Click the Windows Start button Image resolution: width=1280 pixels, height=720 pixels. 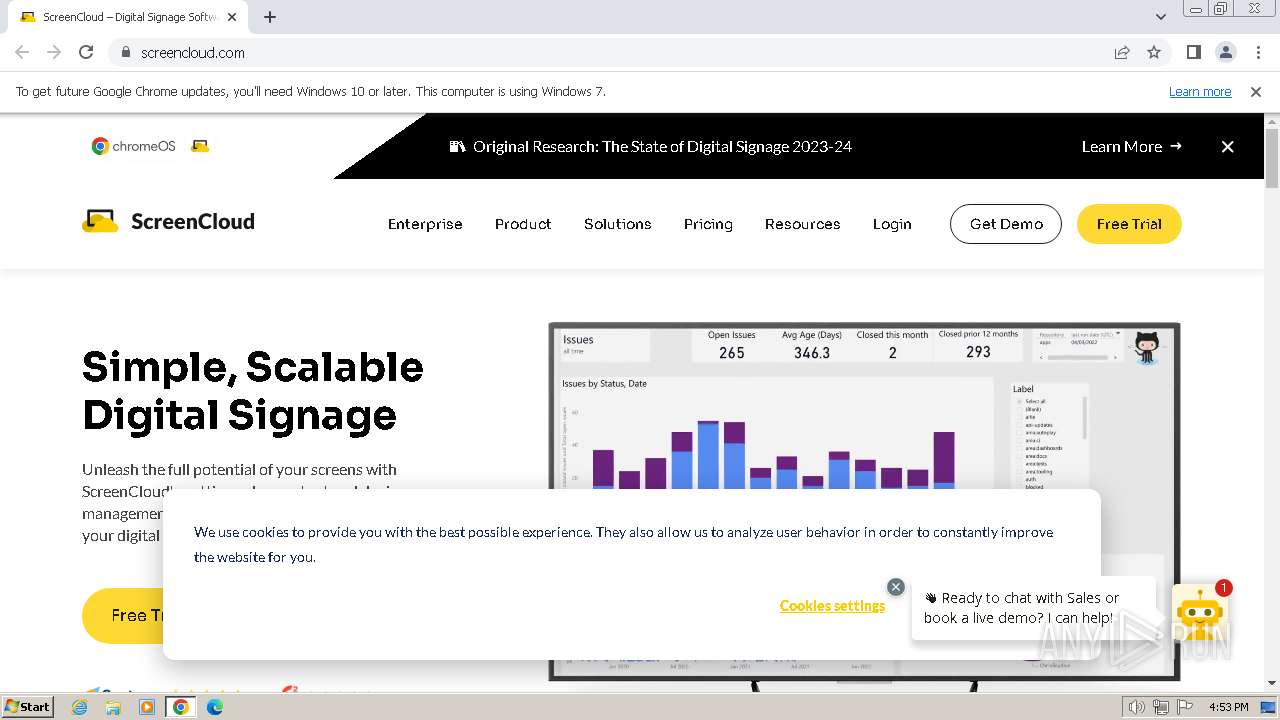[x=27, y=707]
